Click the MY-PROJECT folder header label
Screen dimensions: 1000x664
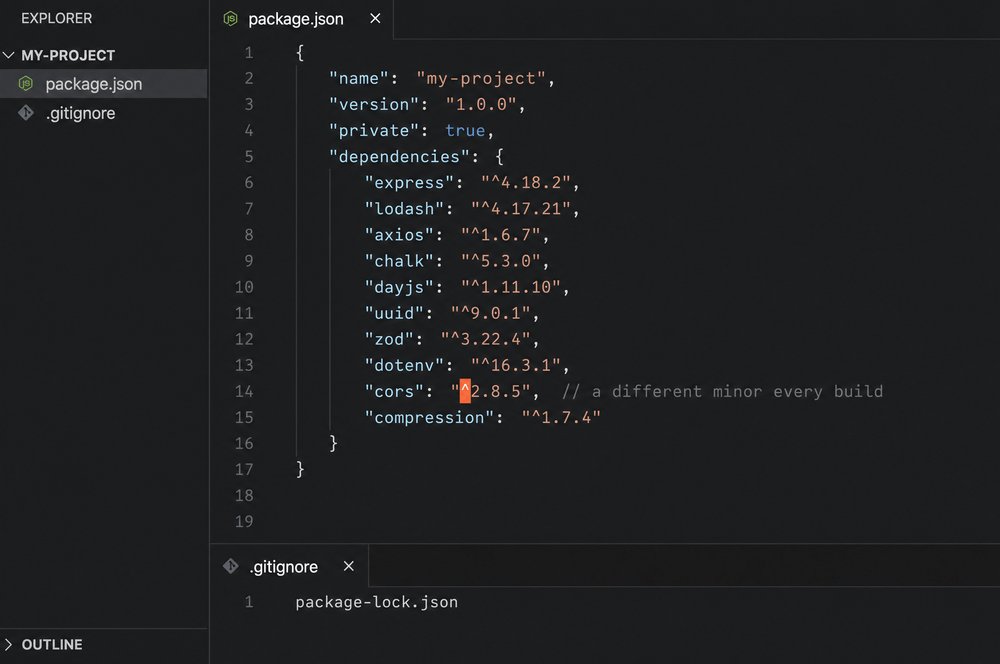[68, 55]
